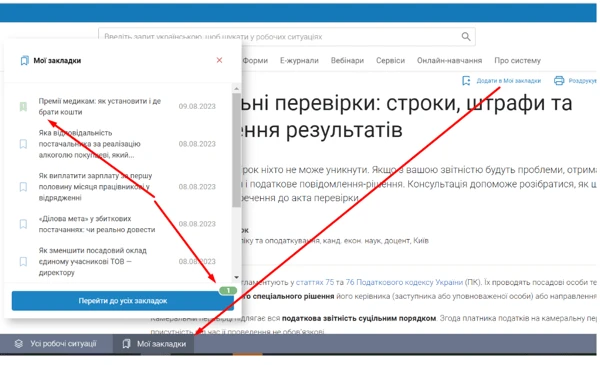Click Перейти до усіх закладок button
Screen dimensions: 600x365
click(x=122, y=301)
